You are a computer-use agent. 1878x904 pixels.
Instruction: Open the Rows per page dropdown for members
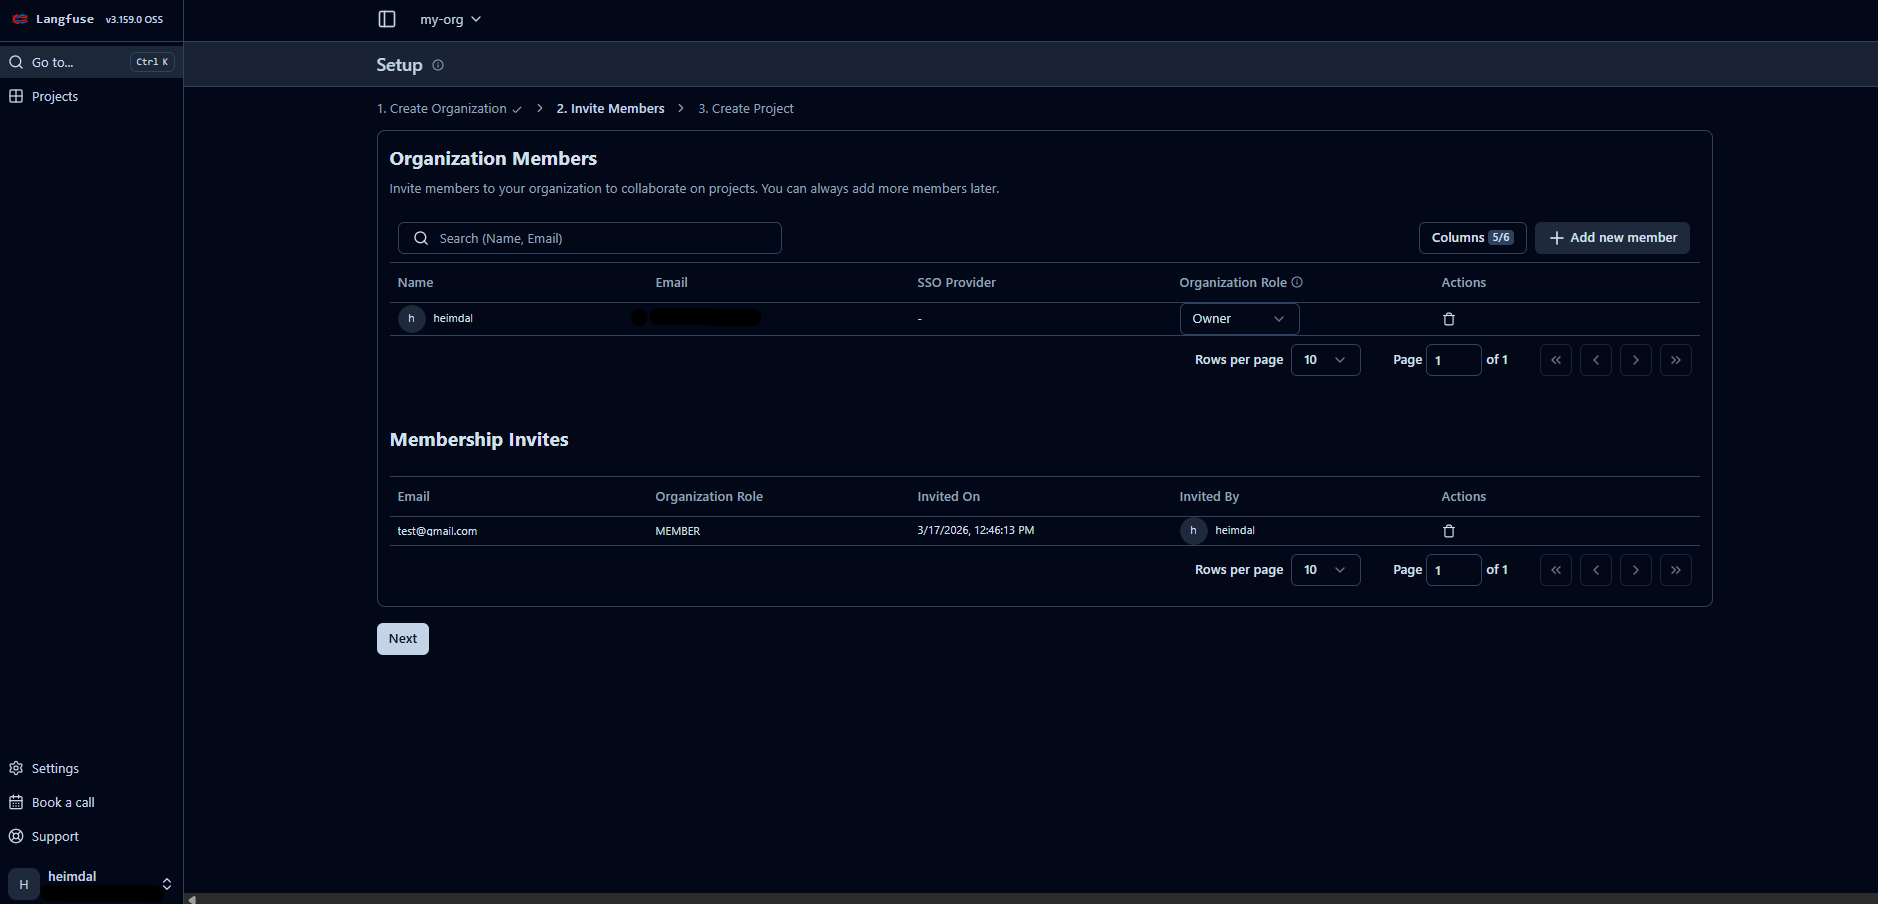(1325, 359)
